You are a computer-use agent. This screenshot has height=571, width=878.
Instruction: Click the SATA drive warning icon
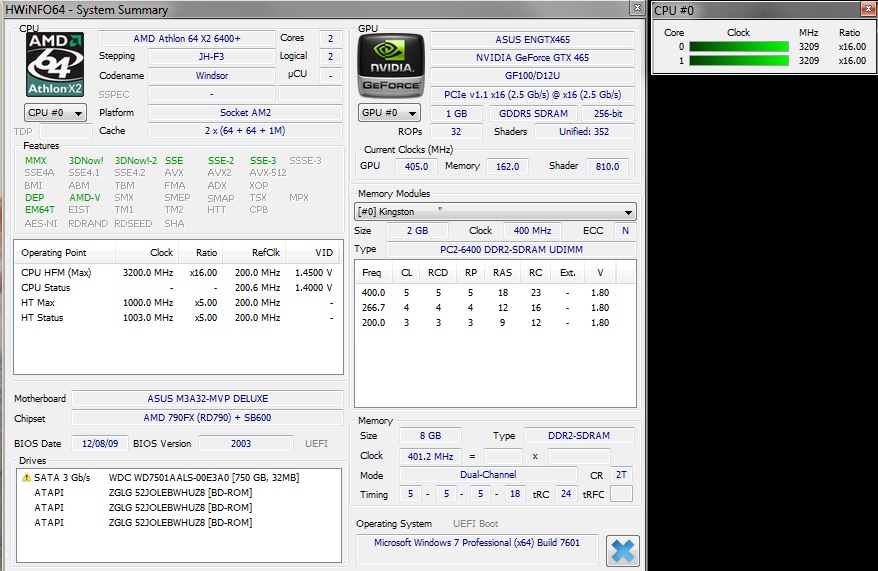[26, 478]
